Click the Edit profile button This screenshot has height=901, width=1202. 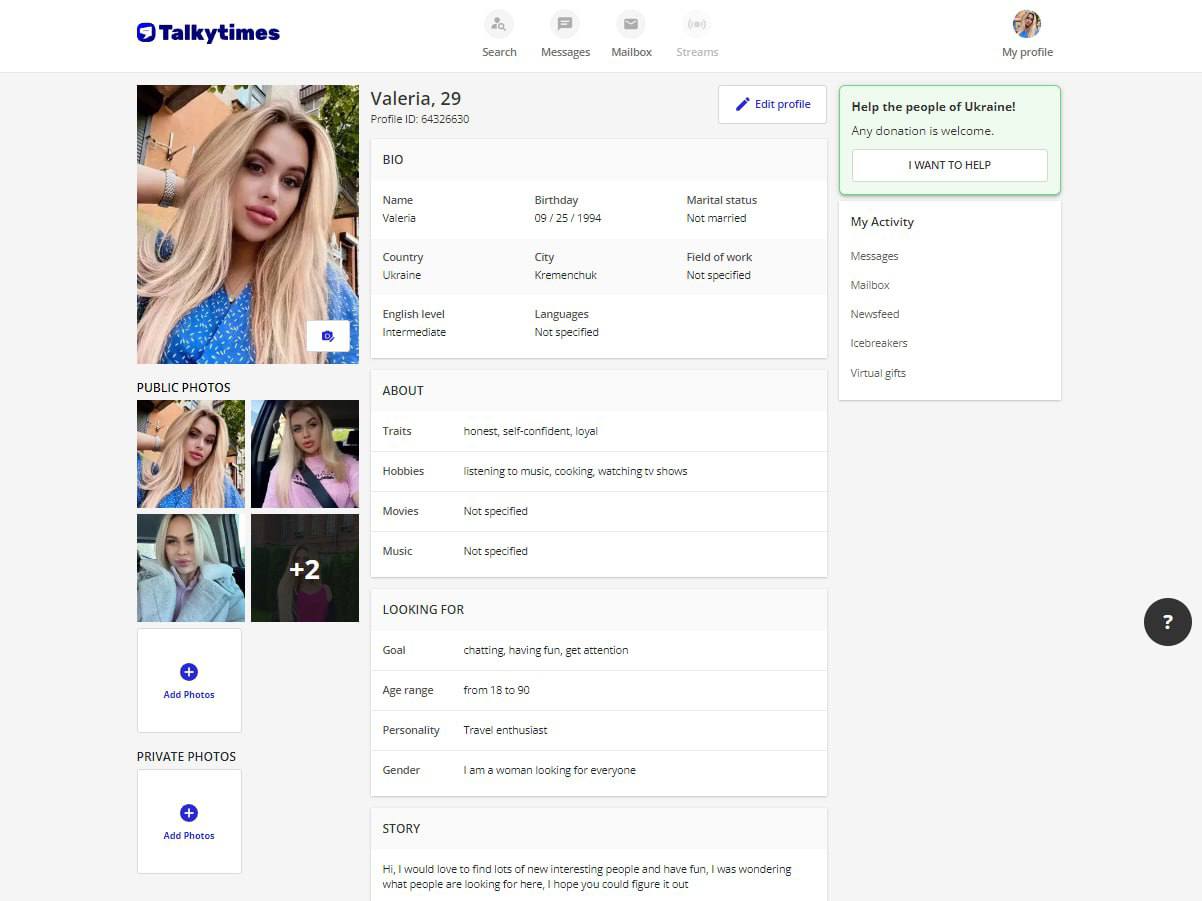click(x=772, y=104)
